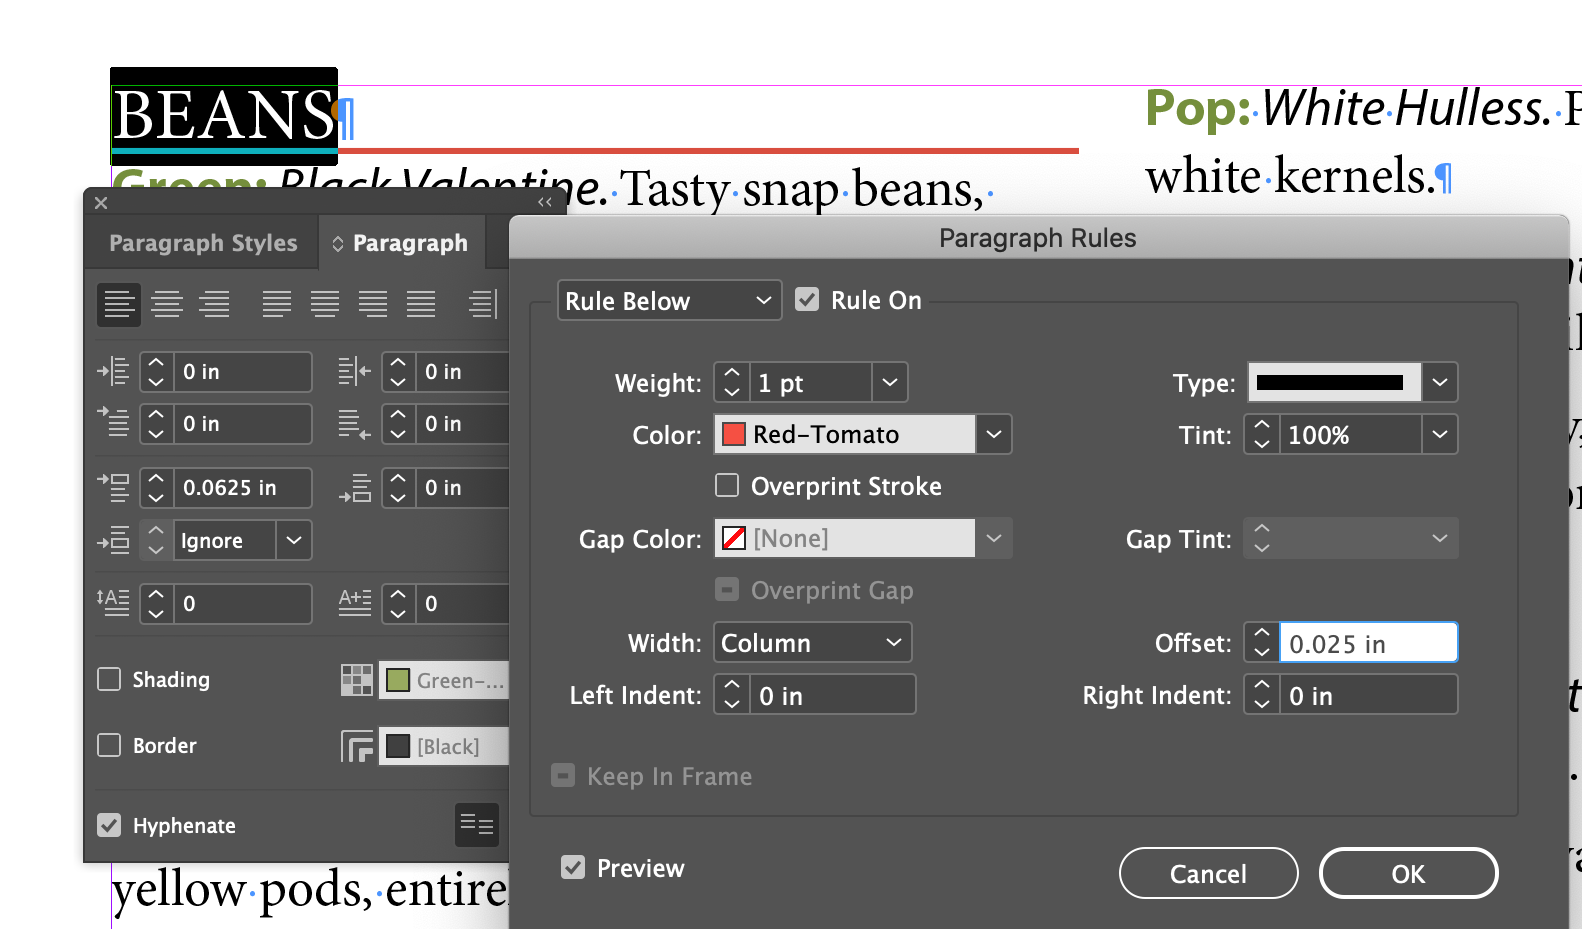1582x929 pixels.
Task: Open the rule Type dropdown
Action: click(x=1440, y=382)
